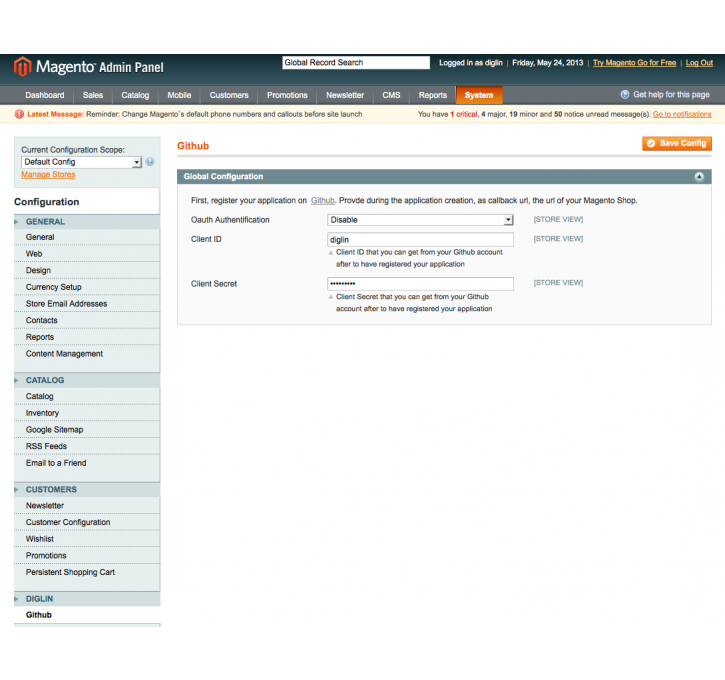This screenshot has width=725, height=680.
Task: Click the Magento logo icon
Action: click(x=22, y=67)
